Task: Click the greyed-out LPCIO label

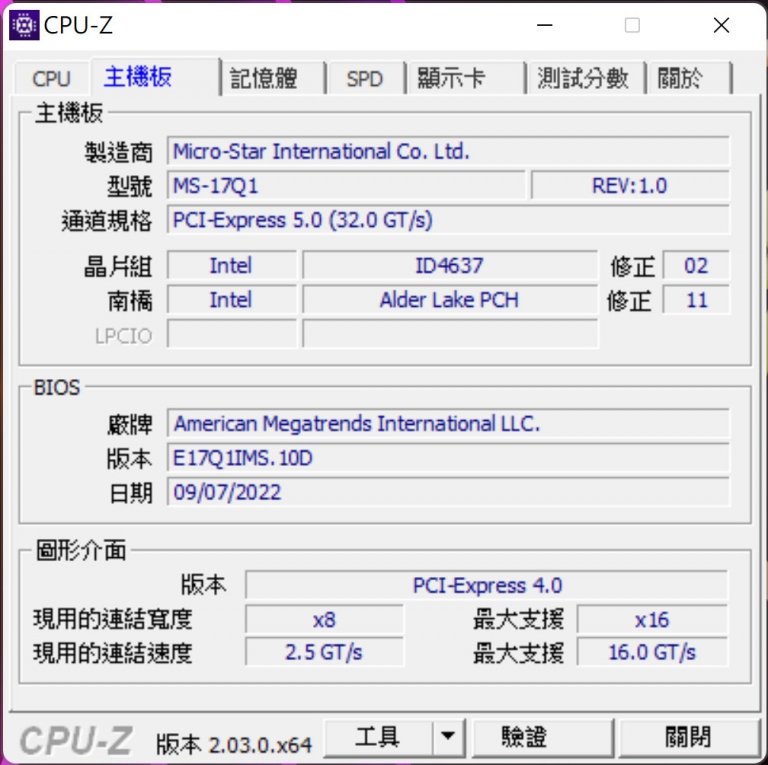Action: coord(123,336)
